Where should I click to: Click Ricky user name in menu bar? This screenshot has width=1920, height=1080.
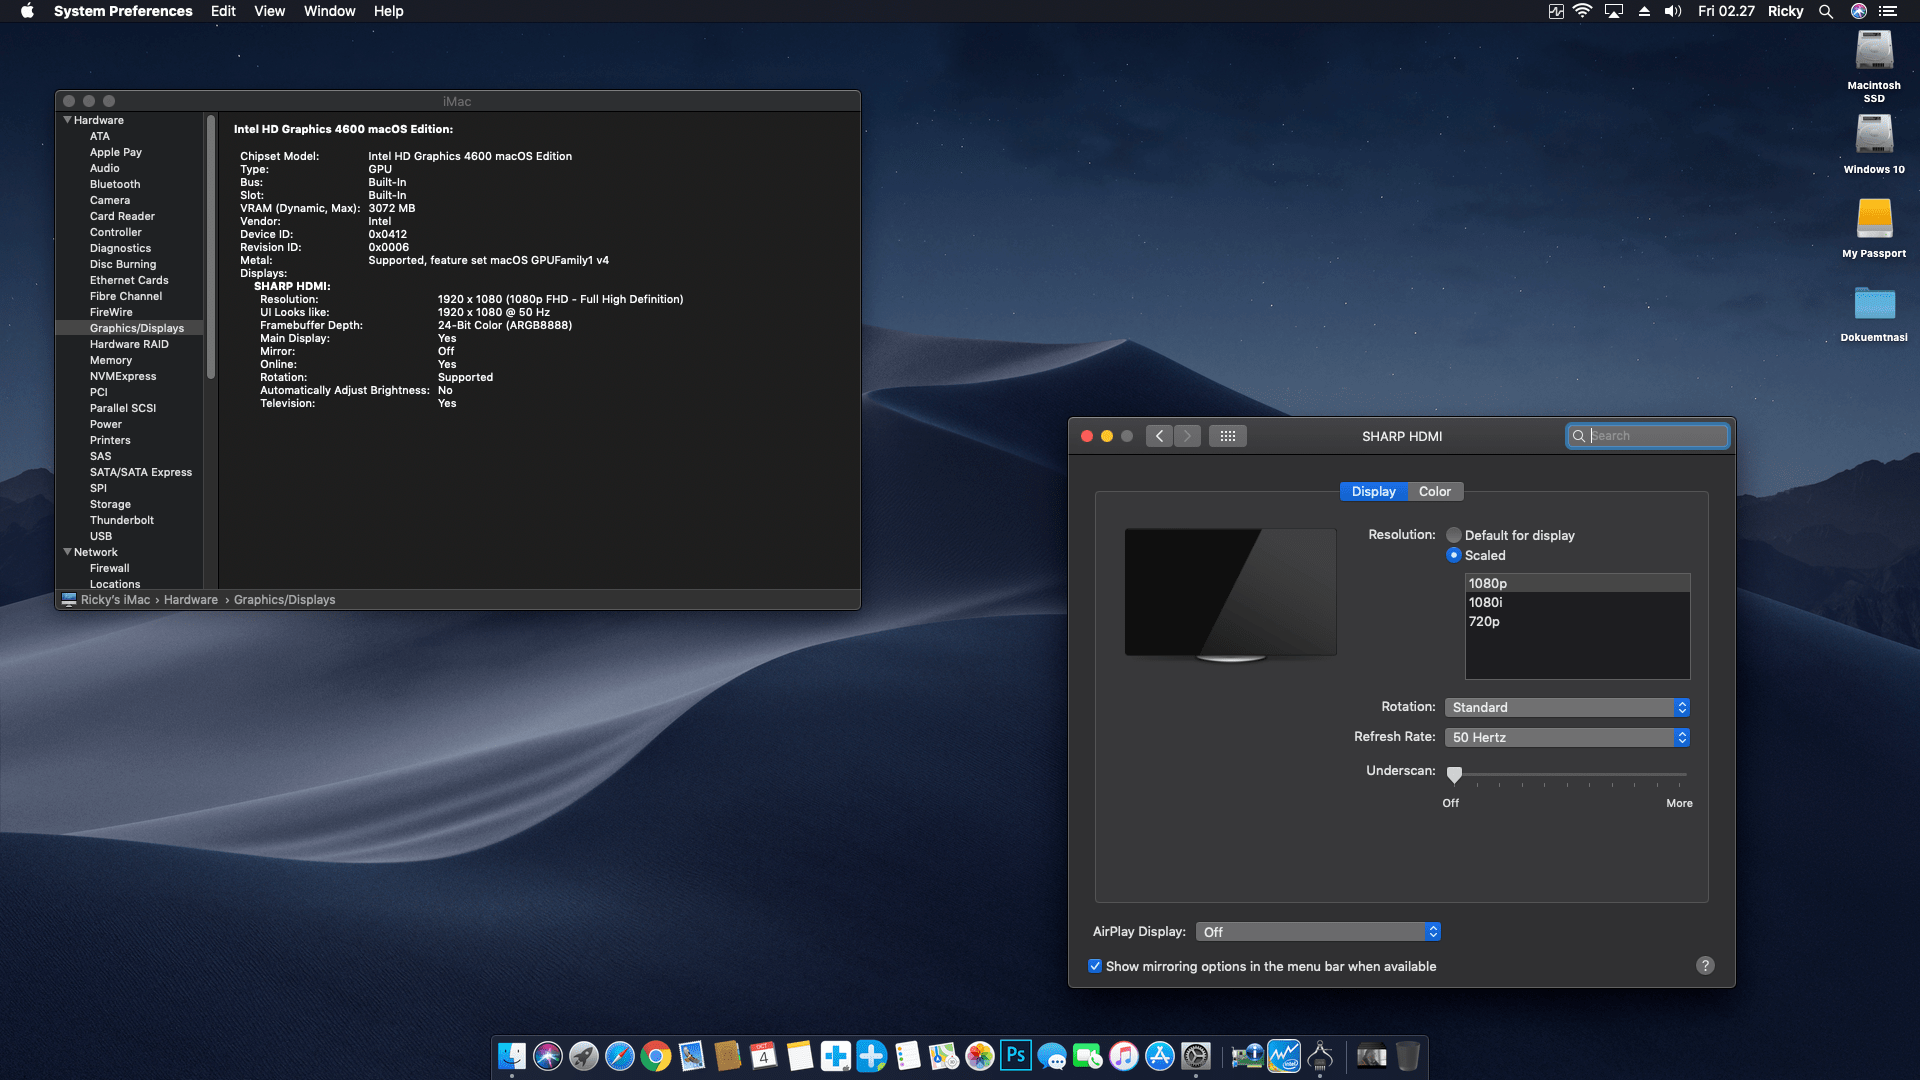click(1785, 11)
